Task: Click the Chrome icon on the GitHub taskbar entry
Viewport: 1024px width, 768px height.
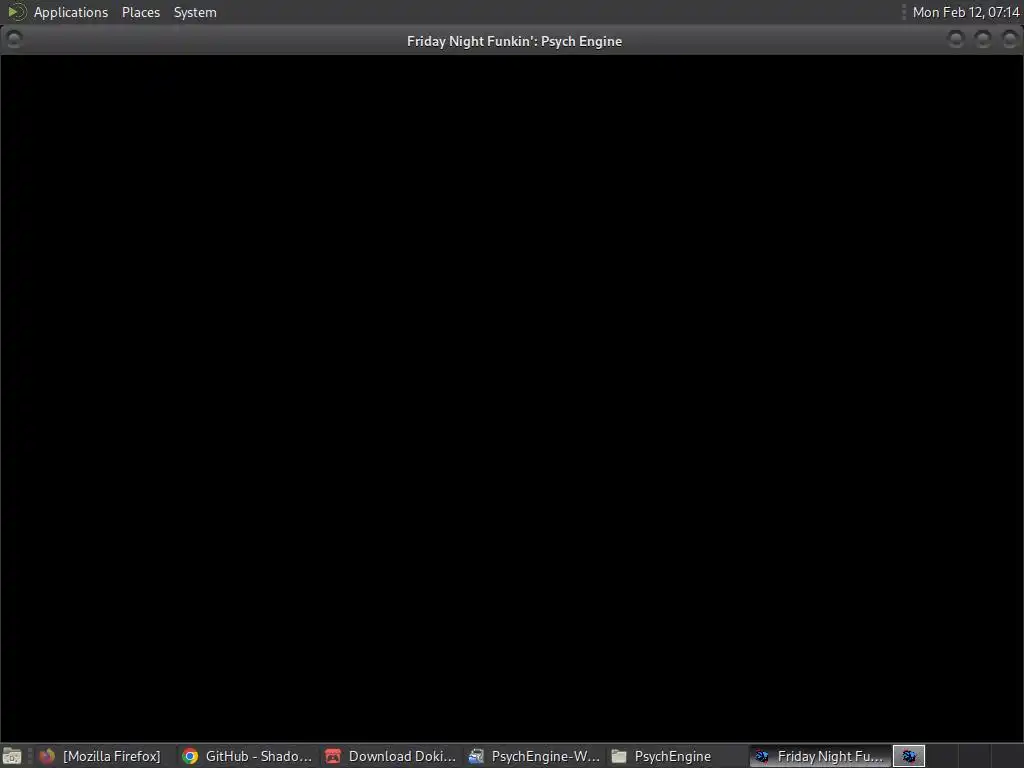Action: [x=190, y=756]
